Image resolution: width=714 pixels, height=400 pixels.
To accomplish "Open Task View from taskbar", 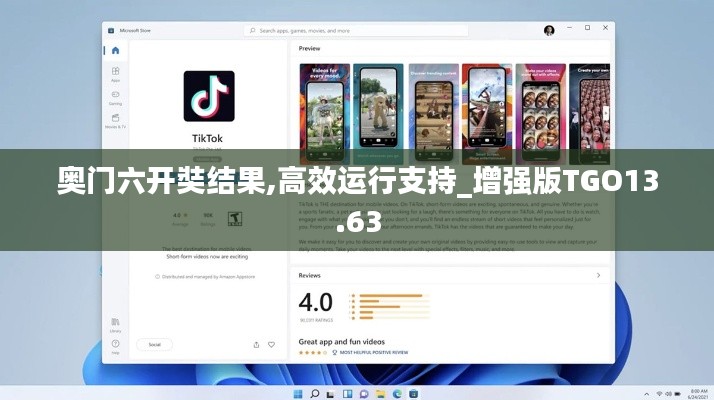I will click(x=331, y=394).
